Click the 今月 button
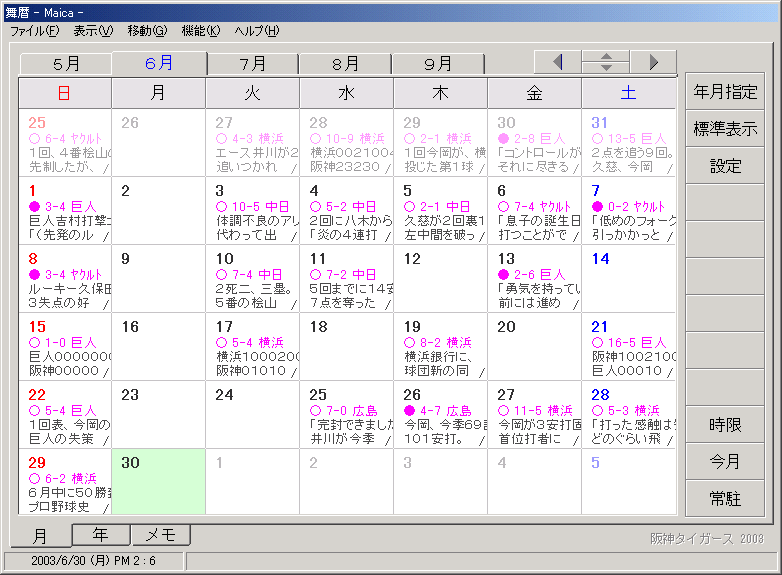782x575 pixels. click(x=725, y=462)
